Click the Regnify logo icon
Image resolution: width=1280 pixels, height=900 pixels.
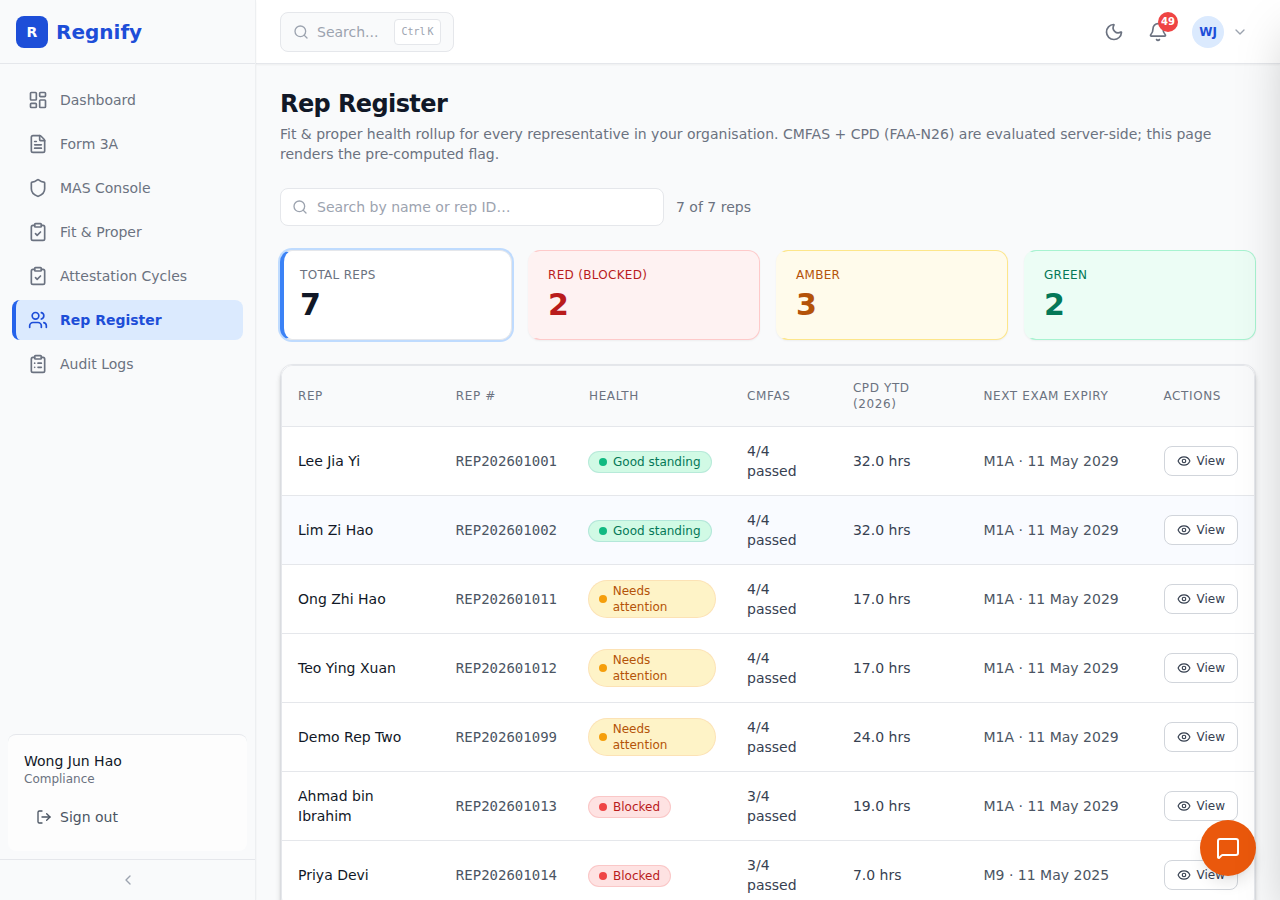[x=32, y=32]
